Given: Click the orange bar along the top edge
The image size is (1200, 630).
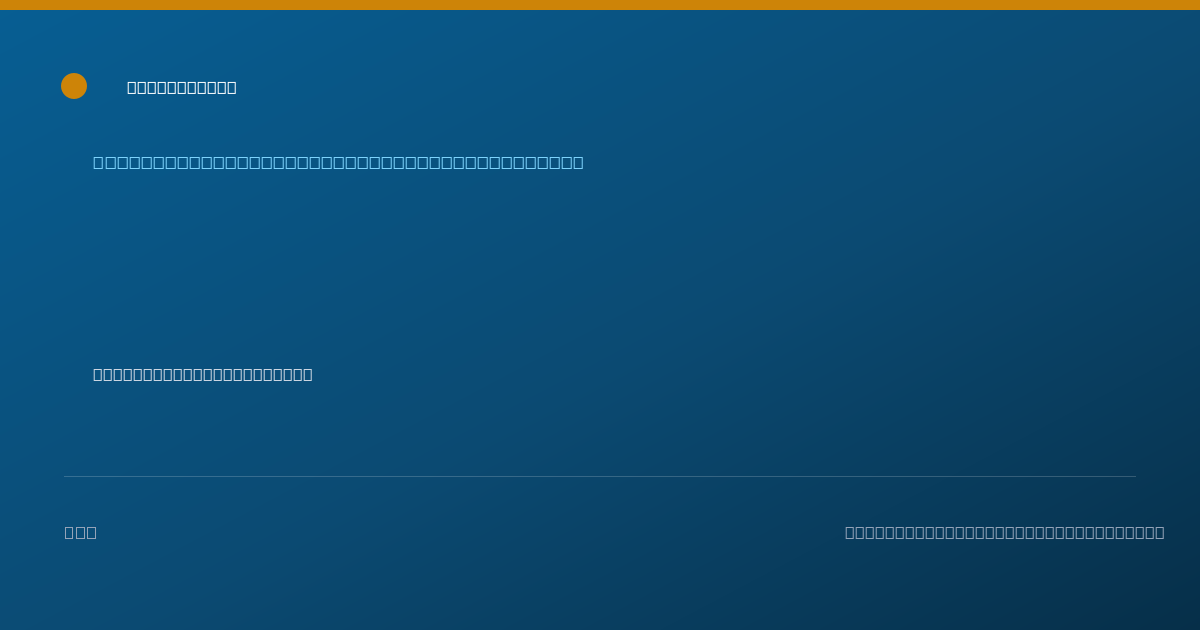Looking at the screenshot, I should (x=600, y=5).
